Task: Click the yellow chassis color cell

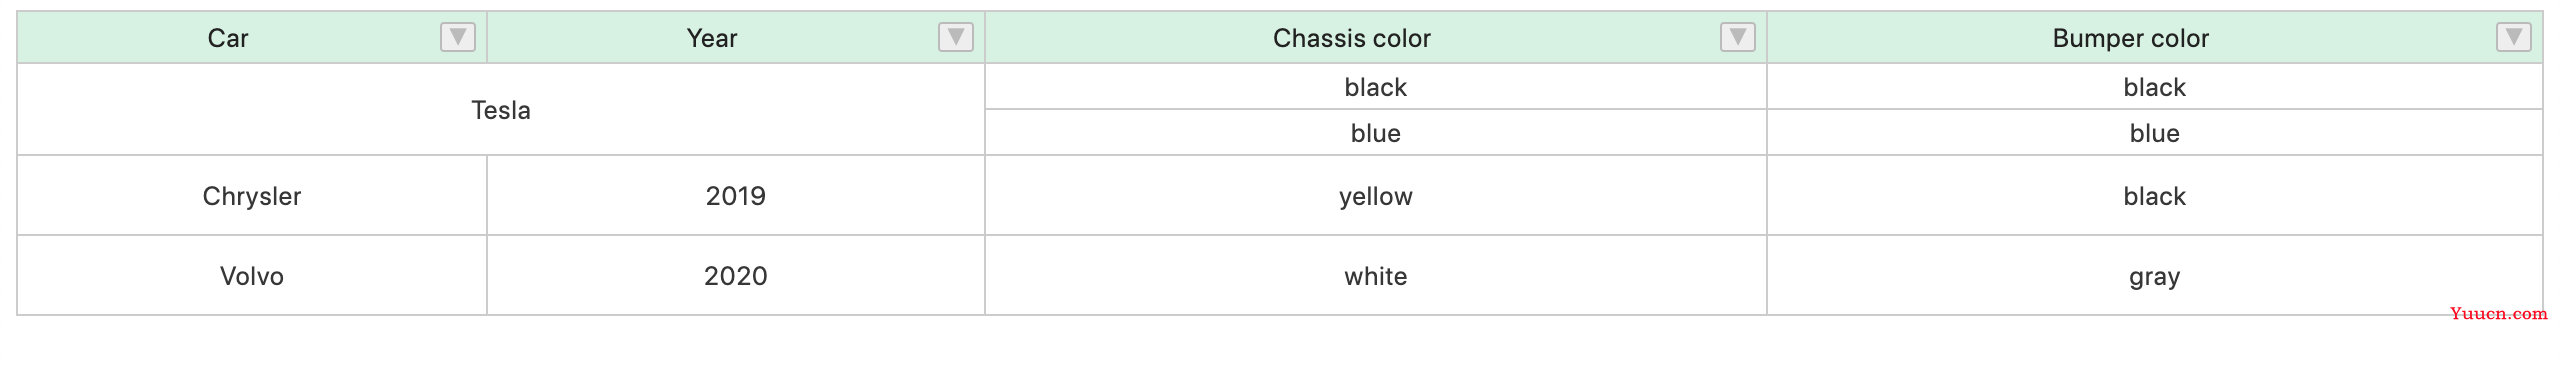Action: pos(1376,196)
